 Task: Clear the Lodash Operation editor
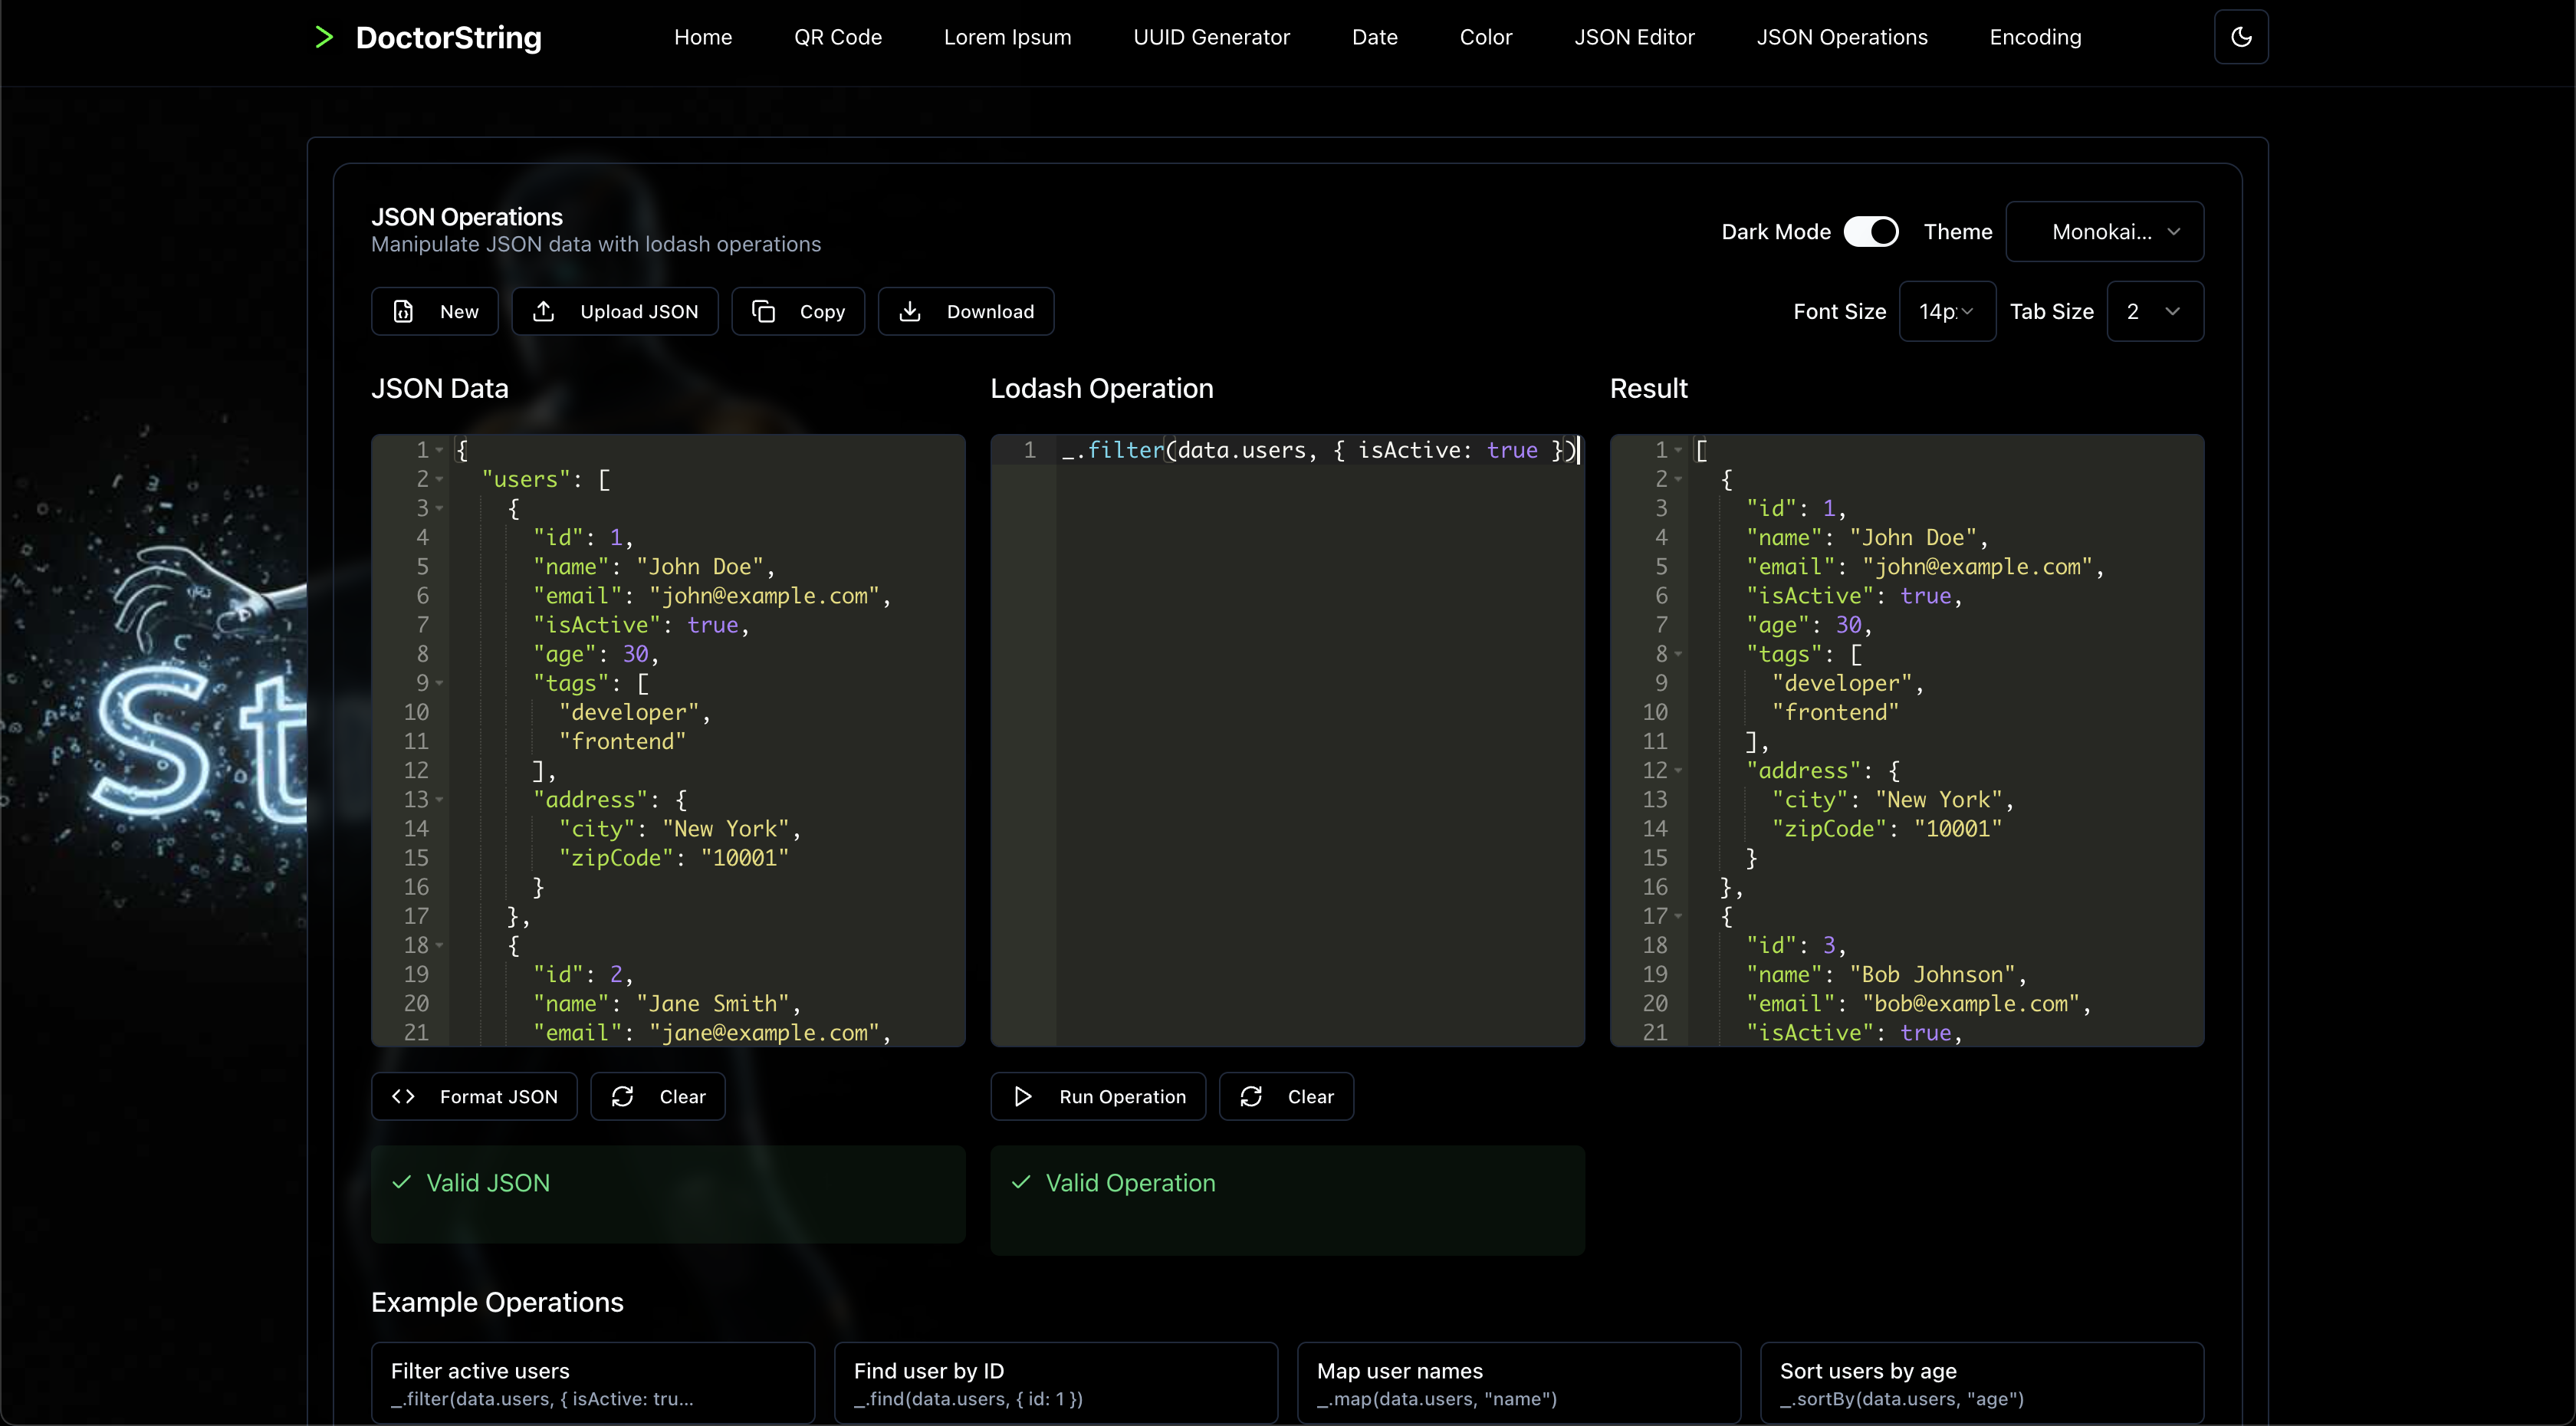point(1287,1097)
